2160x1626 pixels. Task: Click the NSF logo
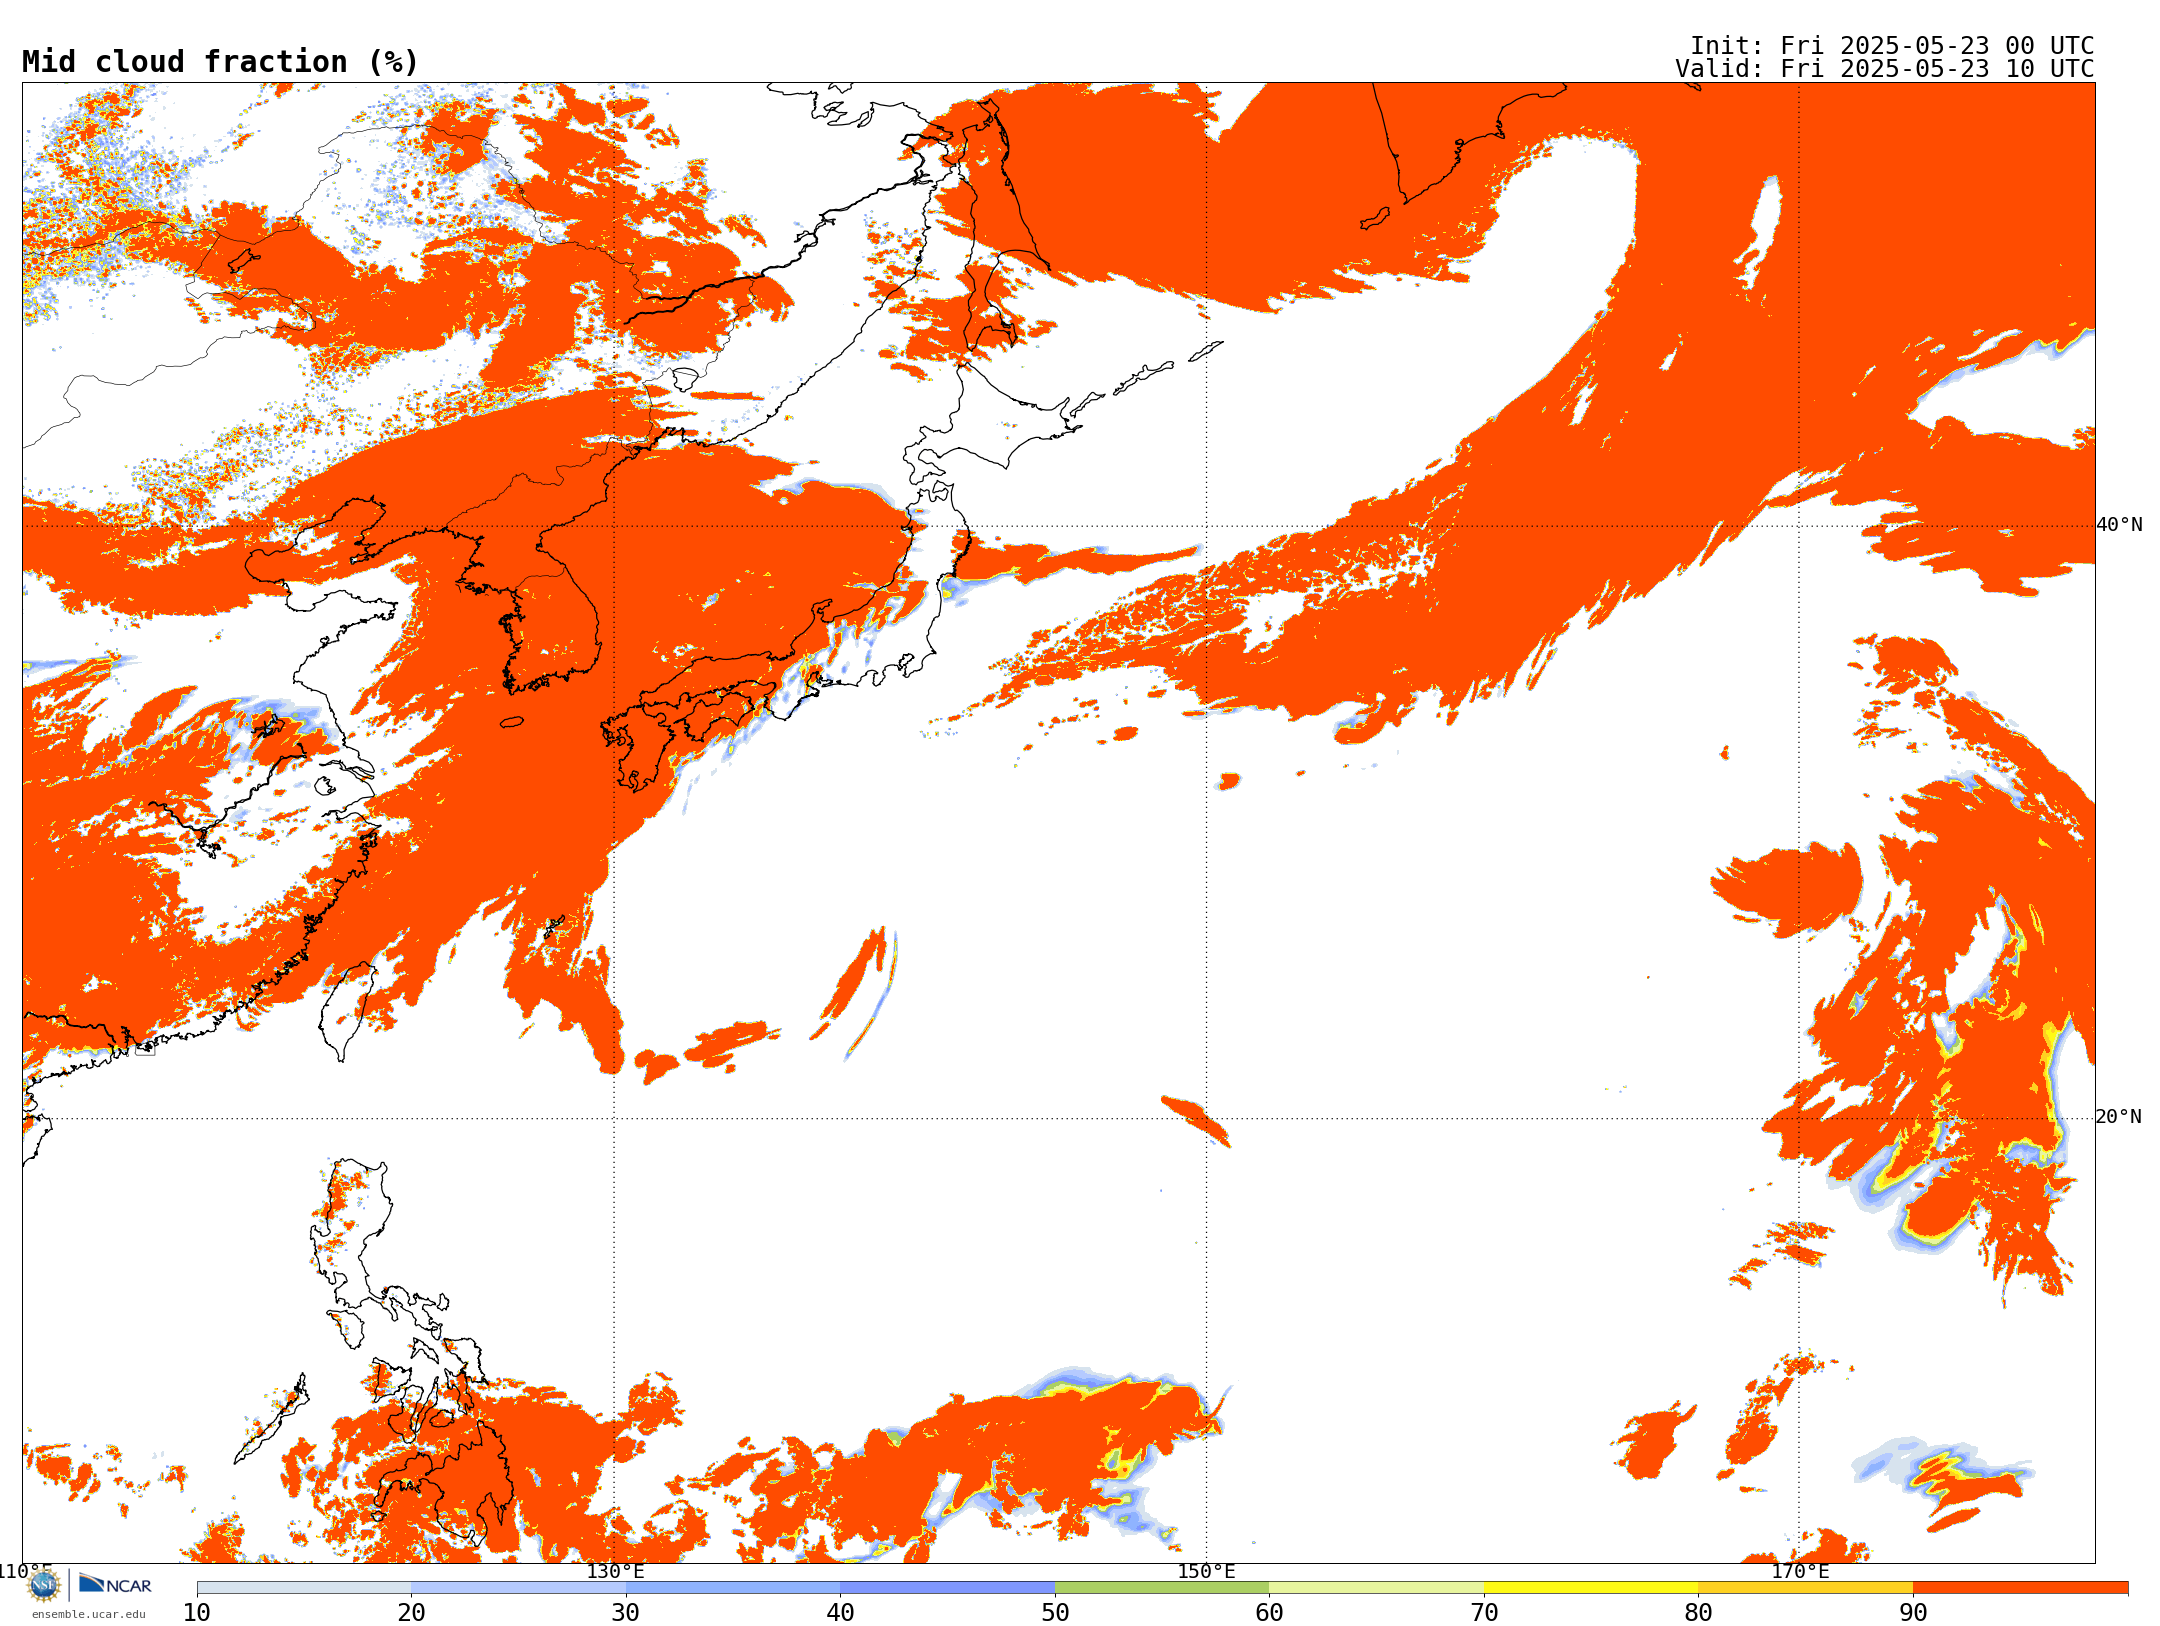pyautogui.click(x=44, y=1585)
